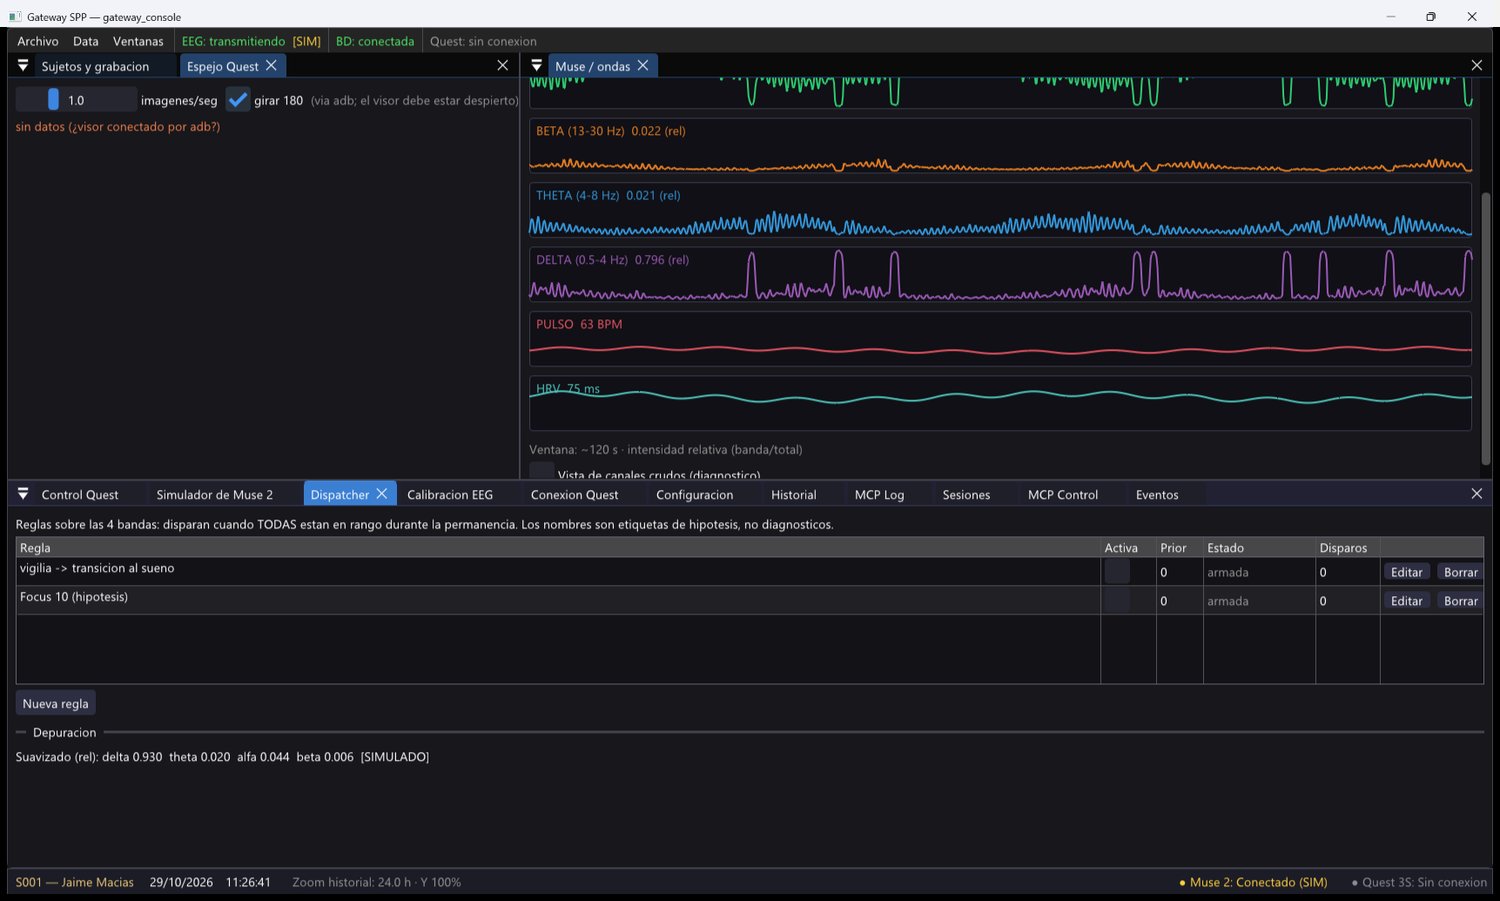
Task: Switch to Control Quest tab
Action: point(80,495)
